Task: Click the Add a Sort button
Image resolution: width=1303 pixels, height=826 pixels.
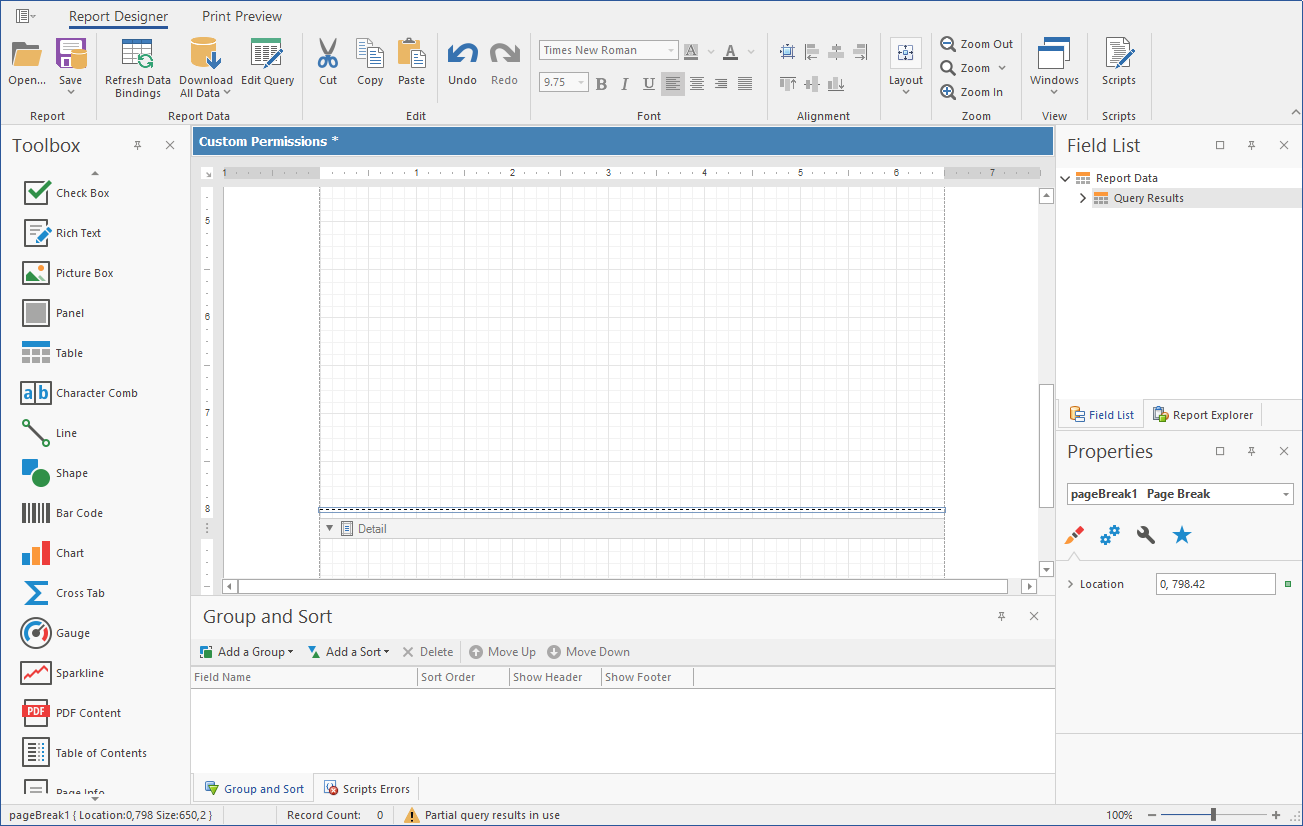Action: [348, 652]
